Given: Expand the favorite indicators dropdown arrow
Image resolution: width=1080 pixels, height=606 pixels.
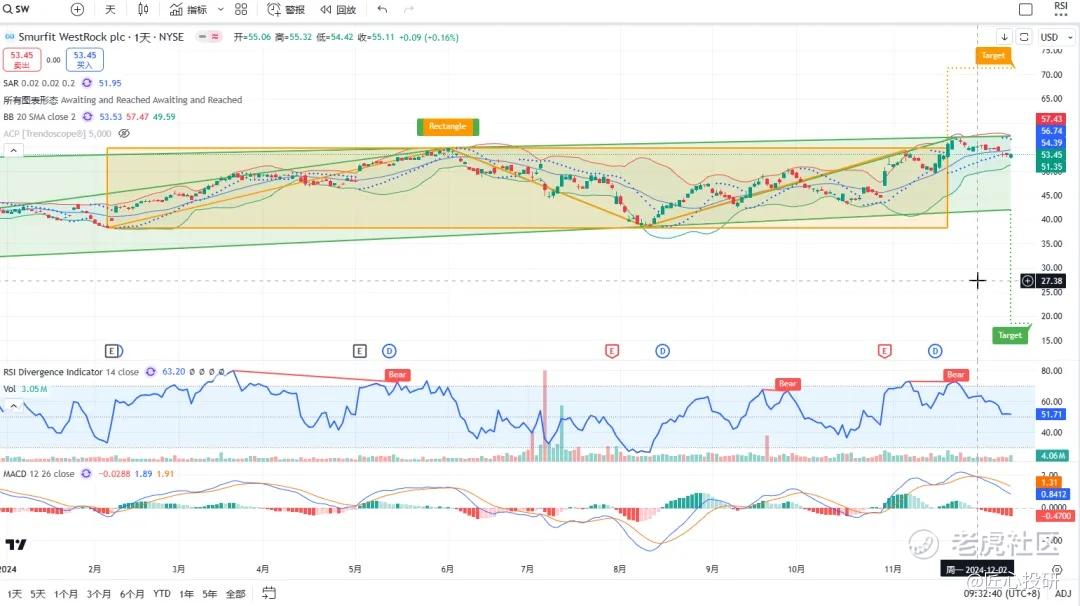Looking at the screenshot, I should pyautogui.click(x=220, y=10).
